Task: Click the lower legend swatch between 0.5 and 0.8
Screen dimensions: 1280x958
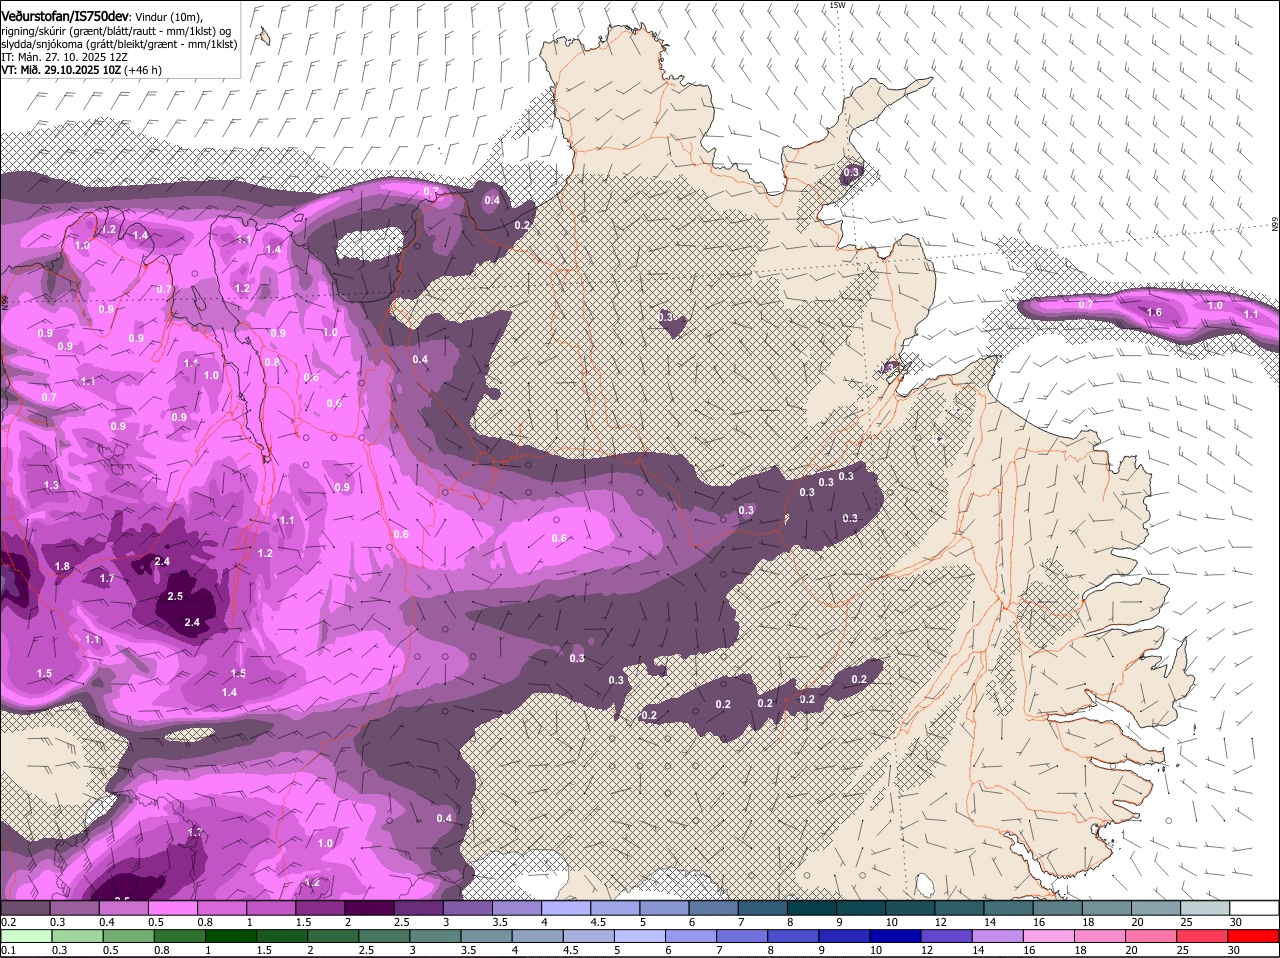Action: (x=131, y=936)
